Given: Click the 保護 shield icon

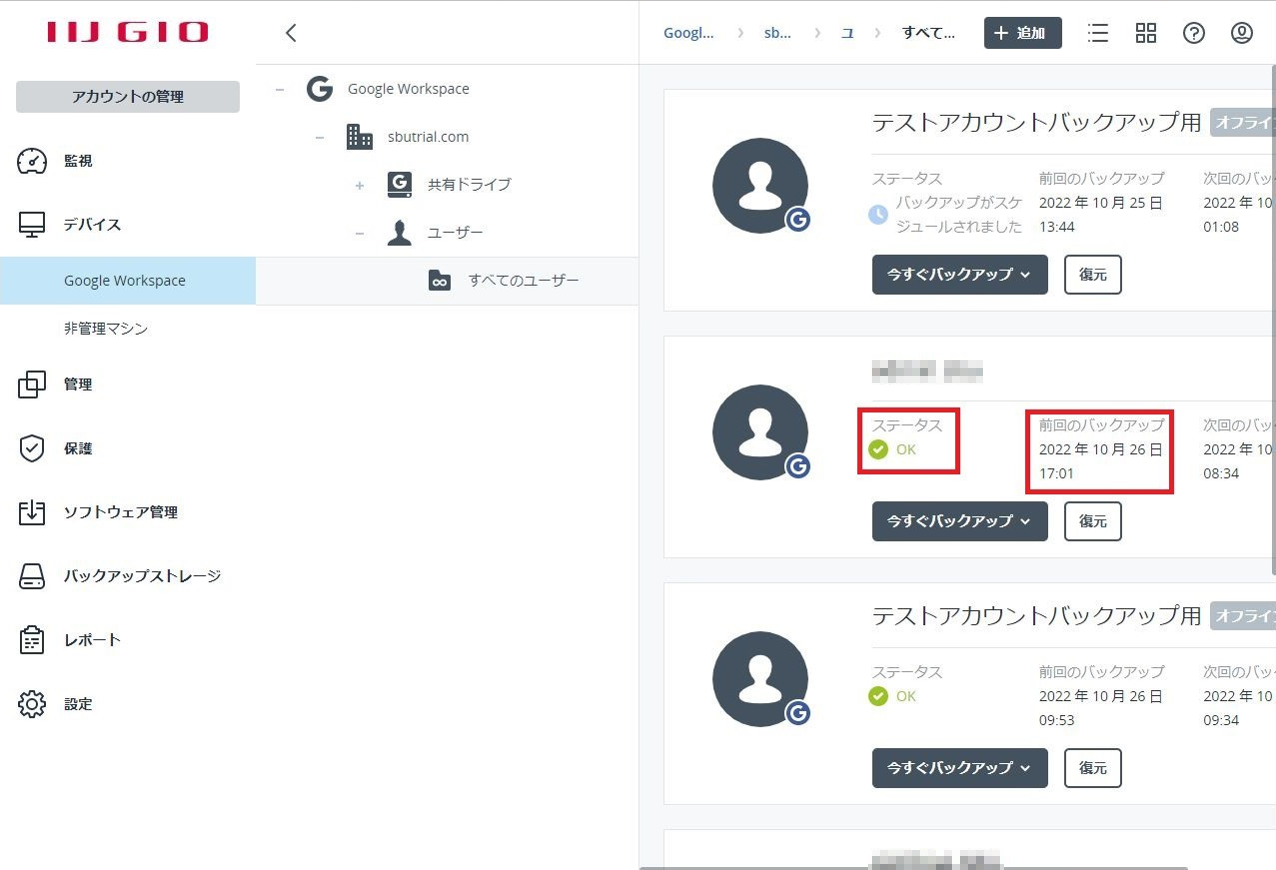Looking at the screenshot, I should pyautogui.click(x=32, y=449).
